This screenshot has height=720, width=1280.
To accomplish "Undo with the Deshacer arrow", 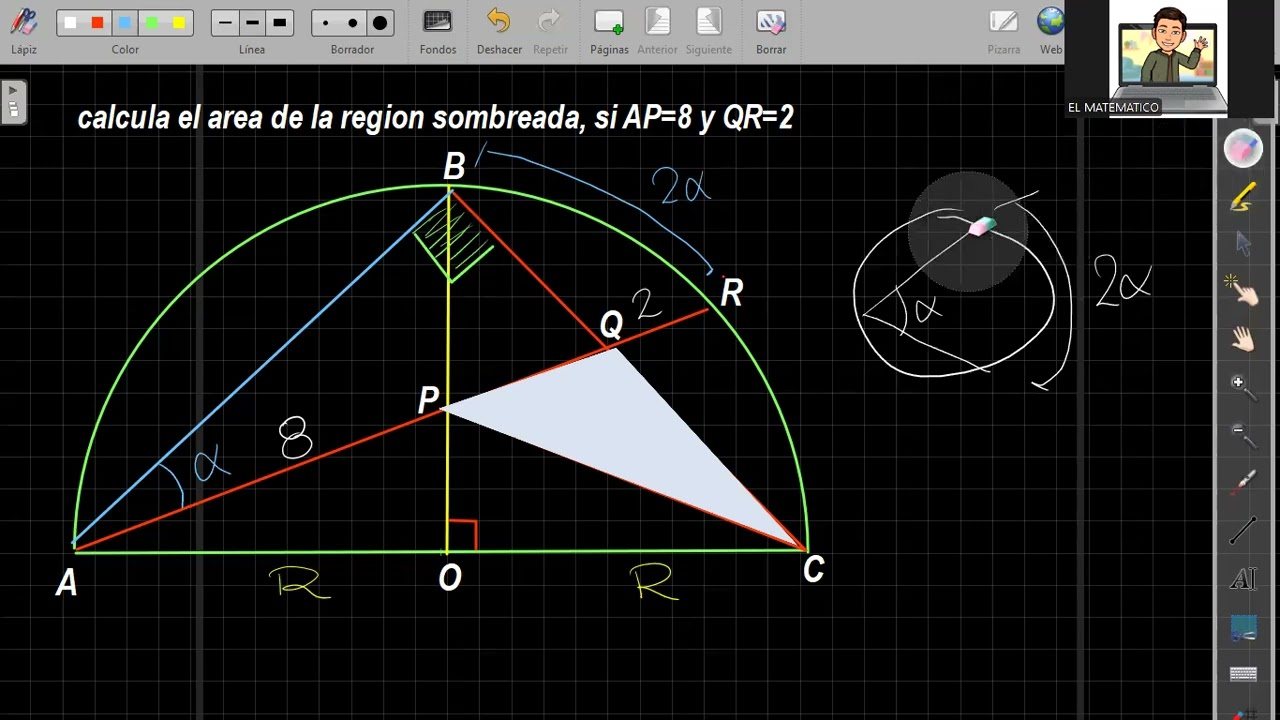I will pyautogui.click(x=498, y=22).
